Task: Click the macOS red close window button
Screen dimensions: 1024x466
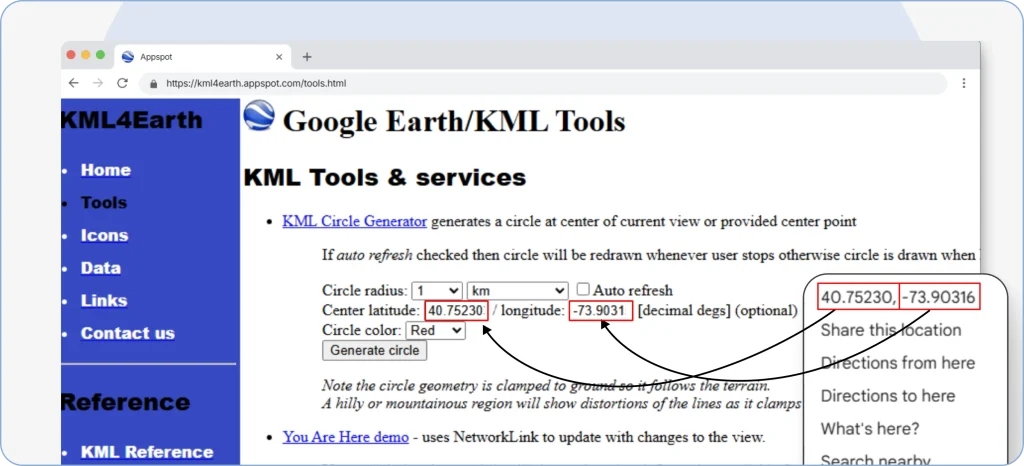Action: (71, 55)
